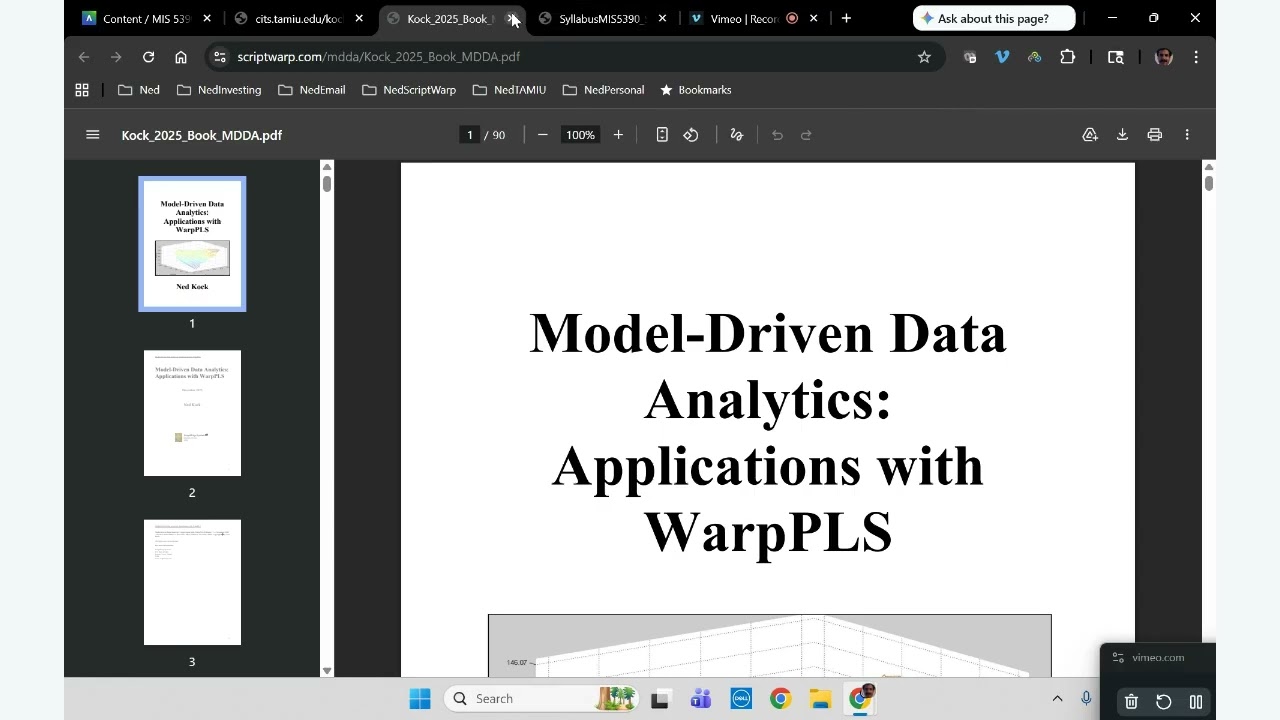Open the Dell app on the taskbar
Screen dimensions: 1280x720
coord(740,699)
